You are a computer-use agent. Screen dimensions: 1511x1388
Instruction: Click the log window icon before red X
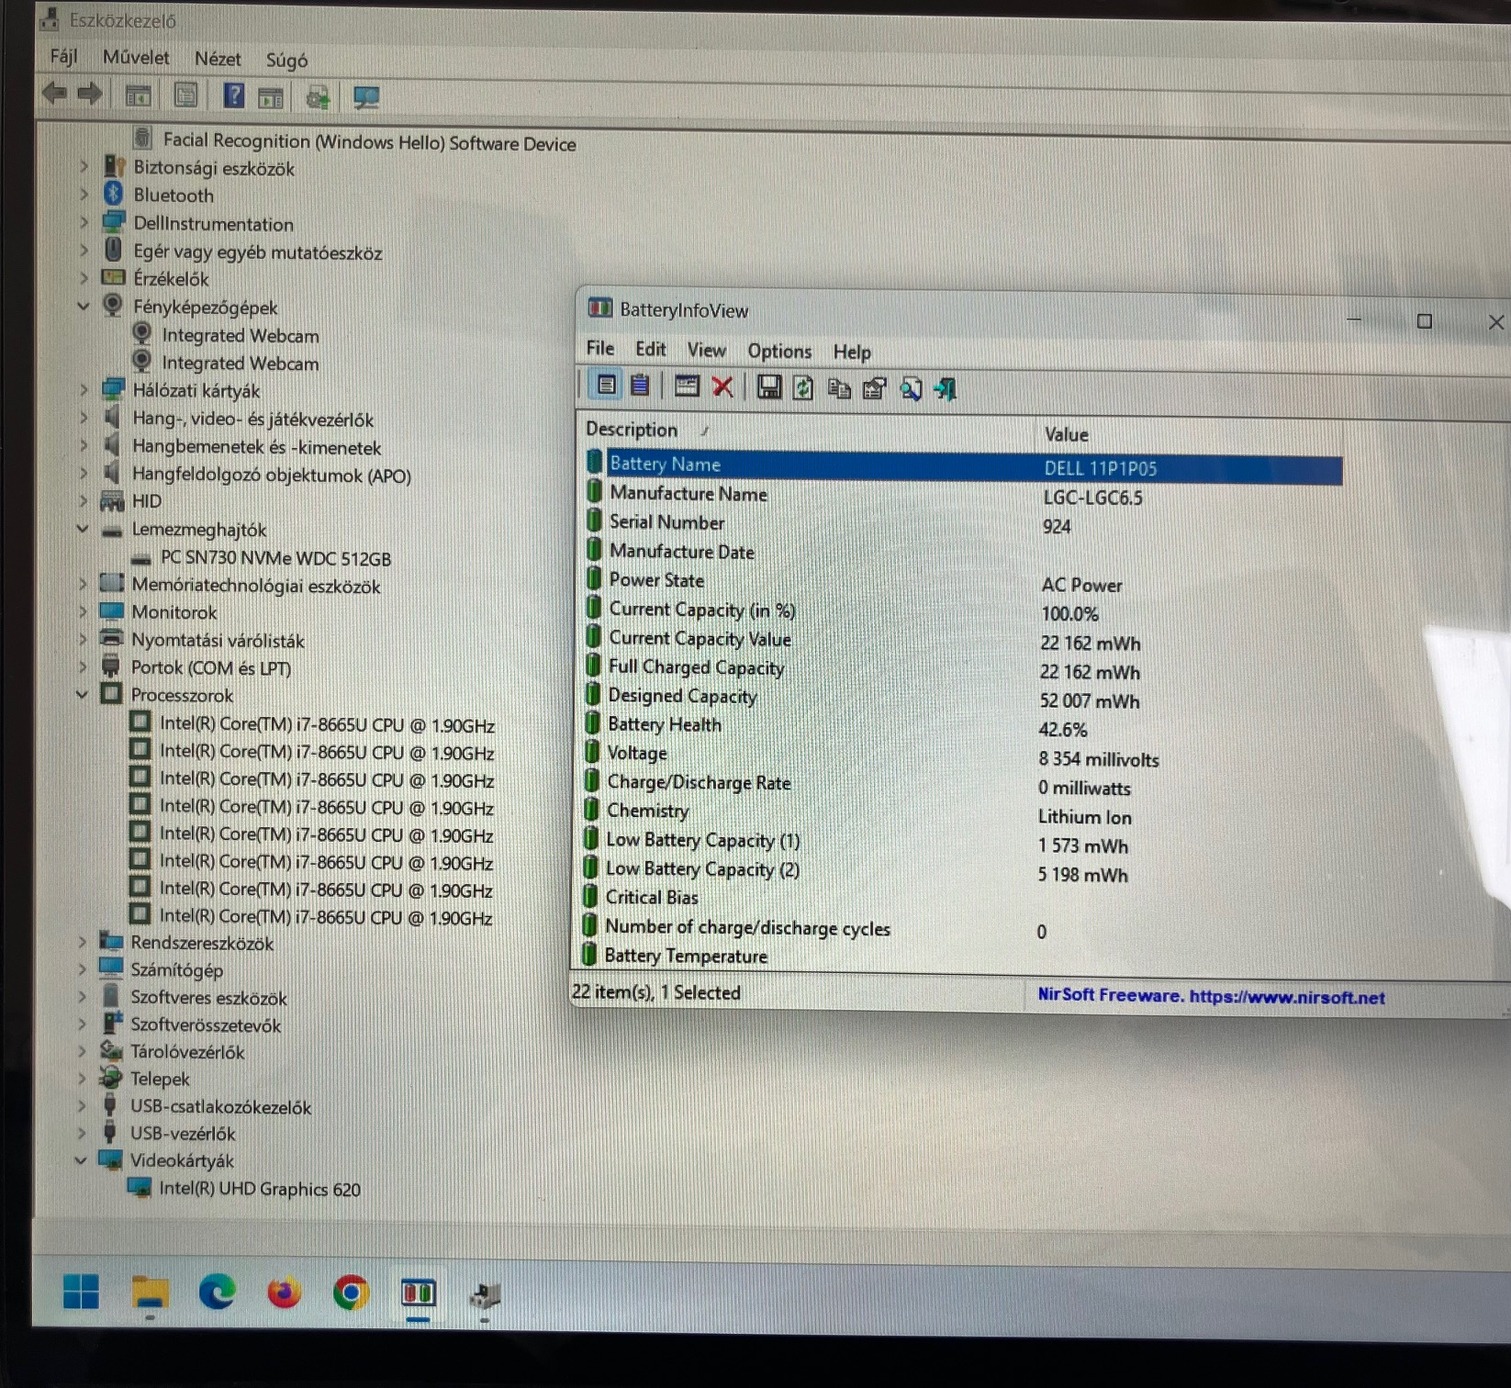[686, 386]
